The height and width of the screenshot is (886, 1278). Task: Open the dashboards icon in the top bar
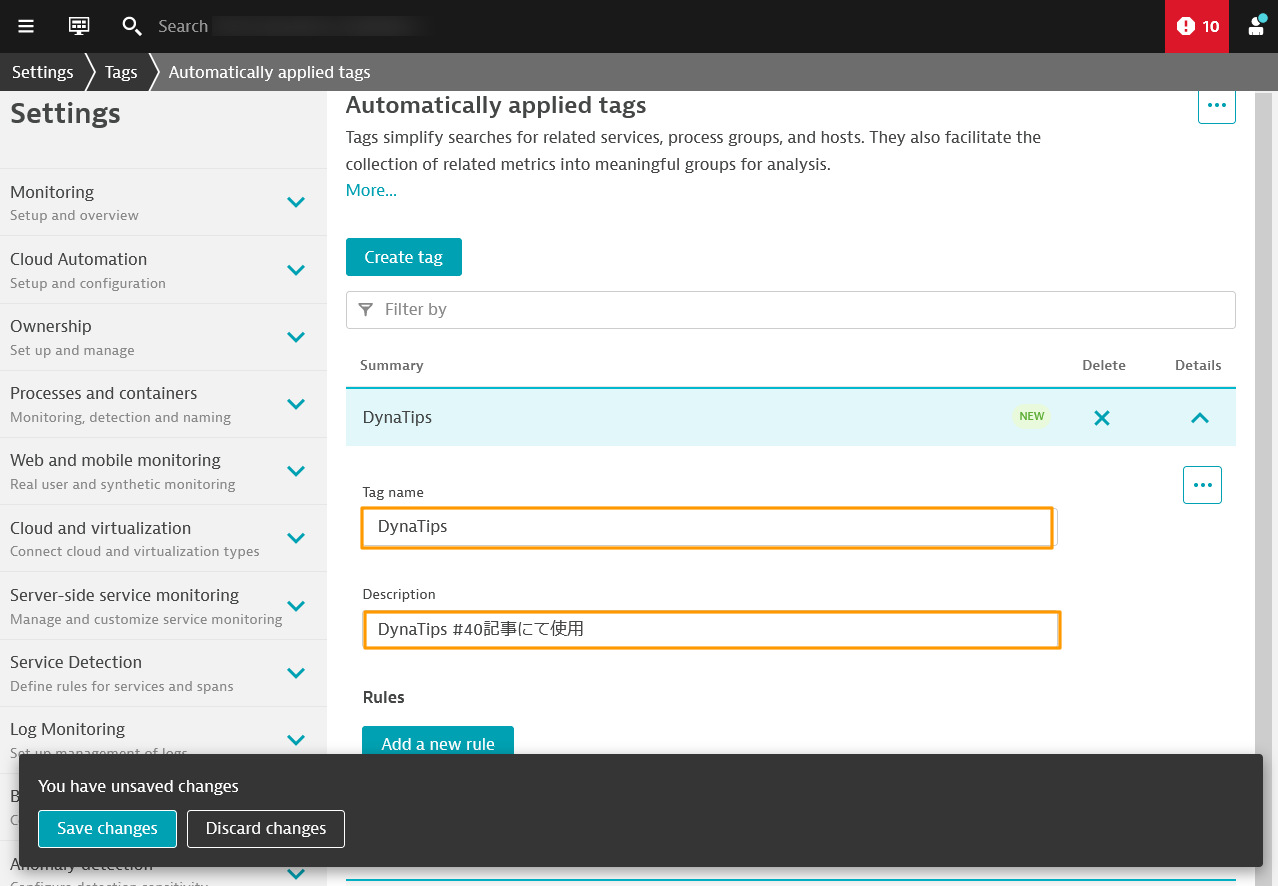click(78, 26)
